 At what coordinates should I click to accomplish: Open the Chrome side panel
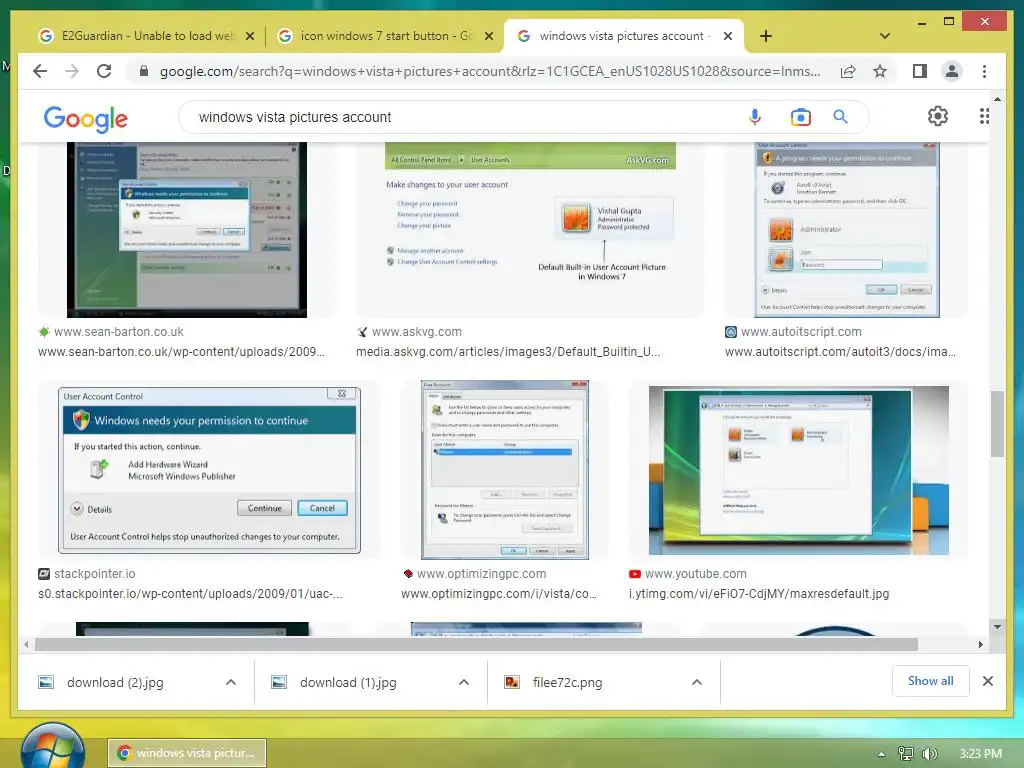[920, 71]
